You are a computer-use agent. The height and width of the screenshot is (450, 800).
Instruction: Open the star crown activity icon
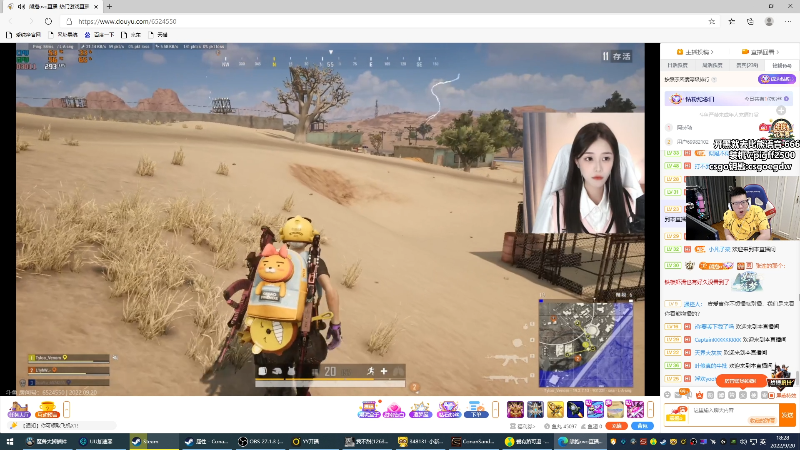pyautogui.click(x=421, y=409)
